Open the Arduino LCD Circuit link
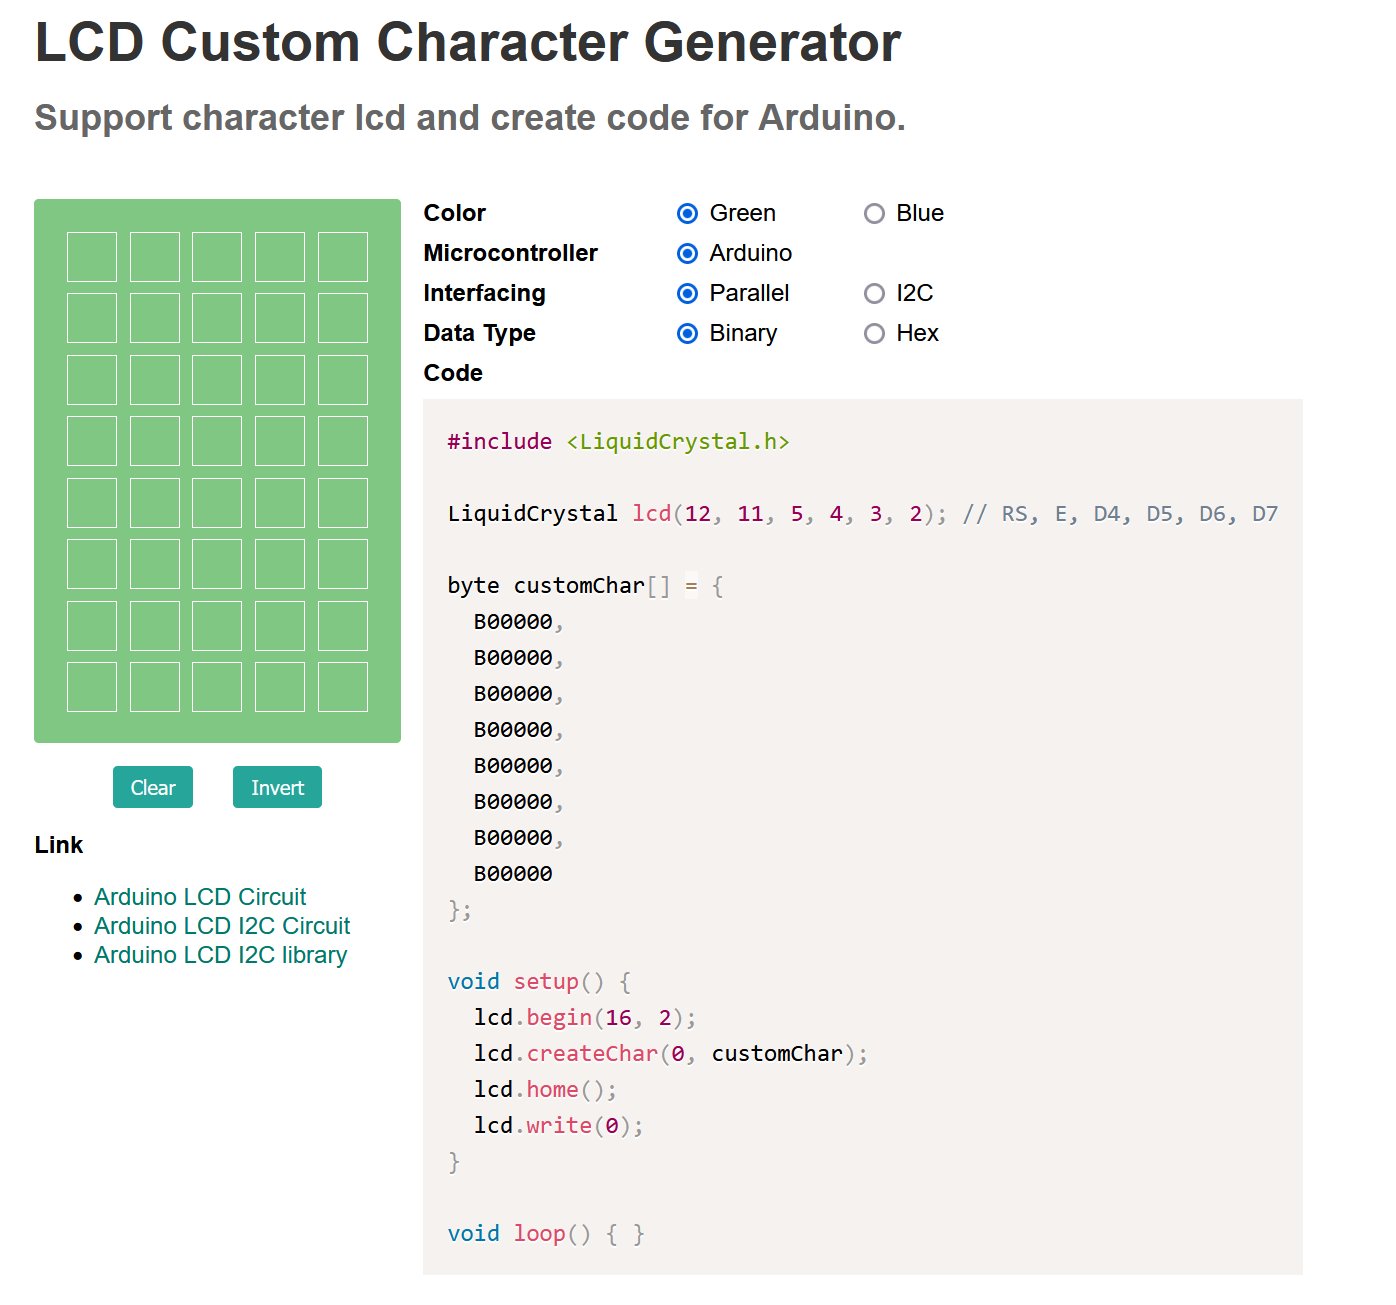This screenshot has height=1305, width=1396. 200,897
